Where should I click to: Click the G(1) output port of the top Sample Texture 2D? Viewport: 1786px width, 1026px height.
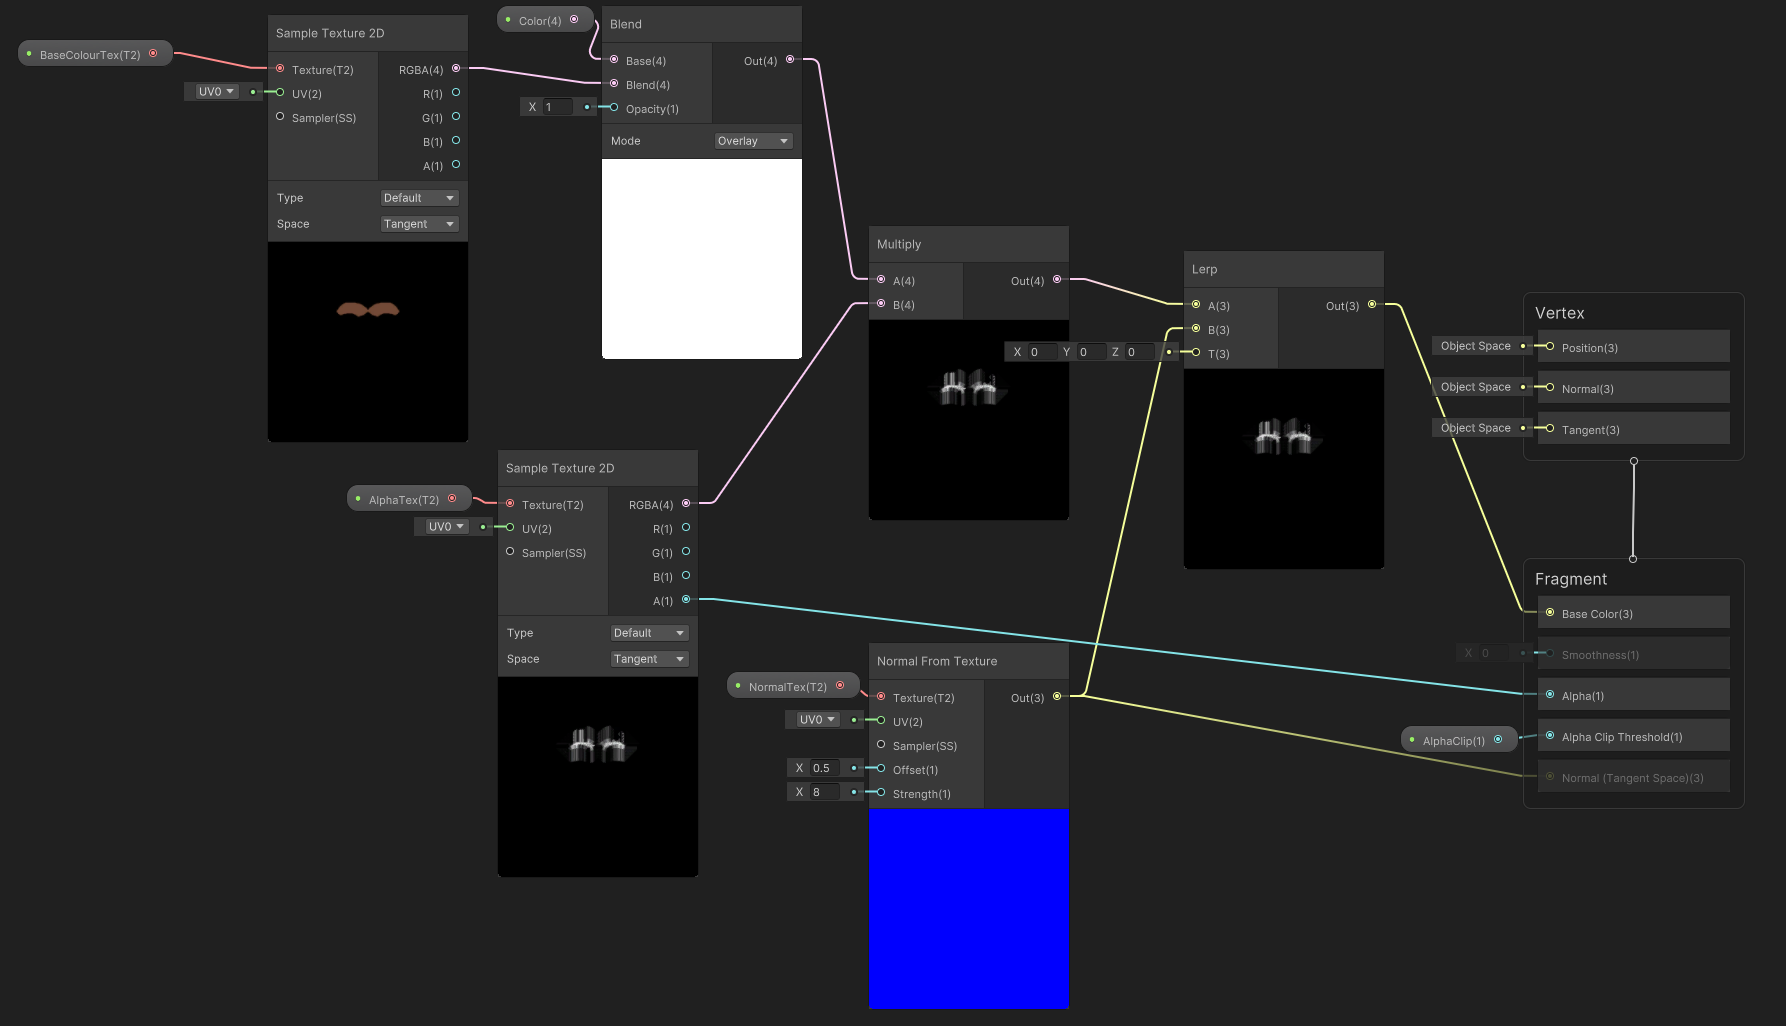(x=456, y=116)
